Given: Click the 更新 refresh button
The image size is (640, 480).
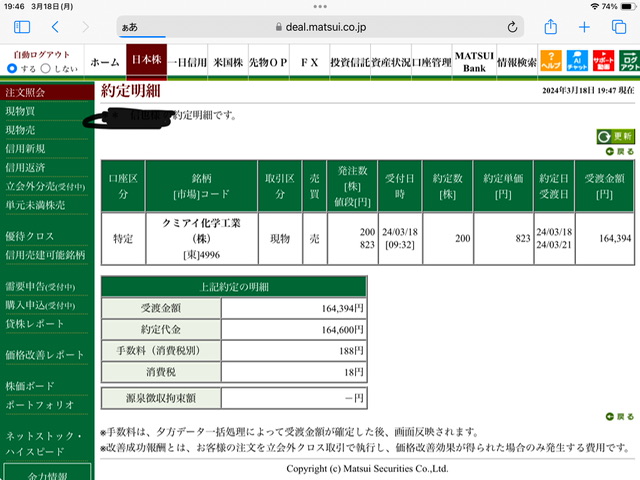Looking at the screenshot, I should pos(616,136).
